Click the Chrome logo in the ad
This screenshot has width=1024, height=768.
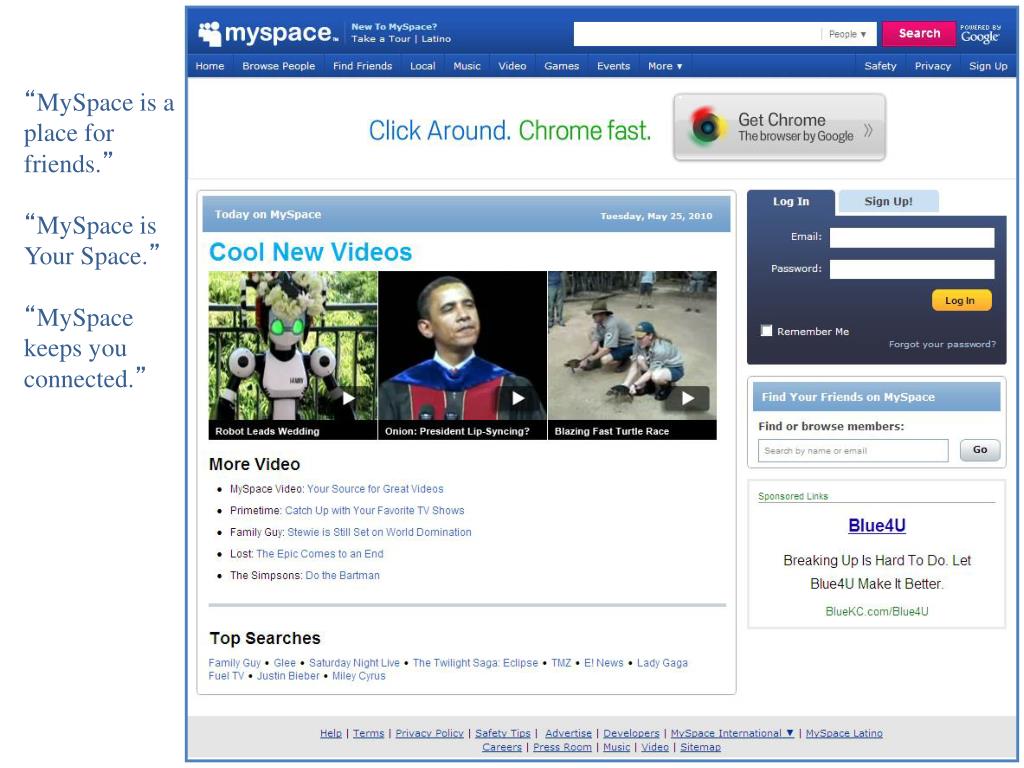[707, 127]
